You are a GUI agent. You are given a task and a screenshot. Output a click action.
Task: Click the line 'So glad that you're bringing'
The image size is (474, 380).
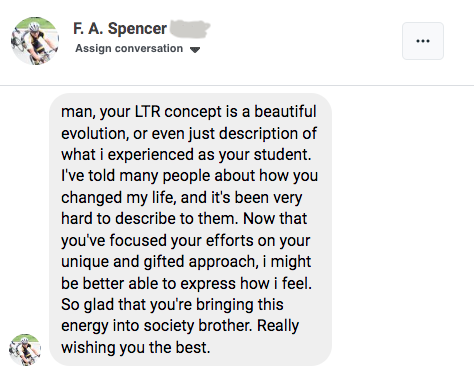172,305
